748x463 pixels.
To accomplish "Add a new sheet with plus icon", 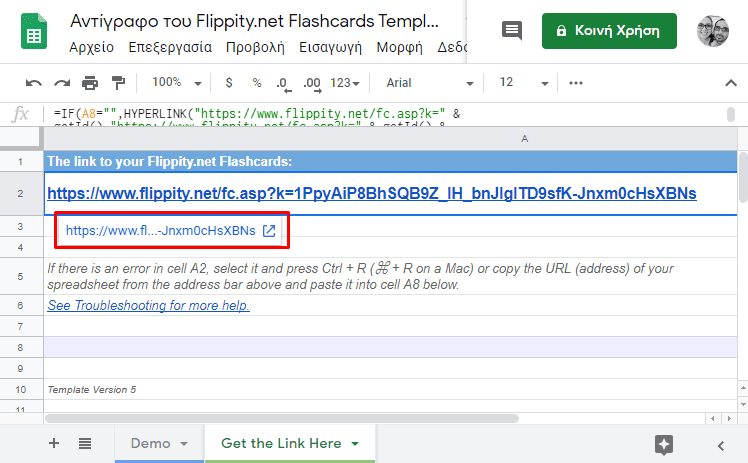I will coord(54,443).
